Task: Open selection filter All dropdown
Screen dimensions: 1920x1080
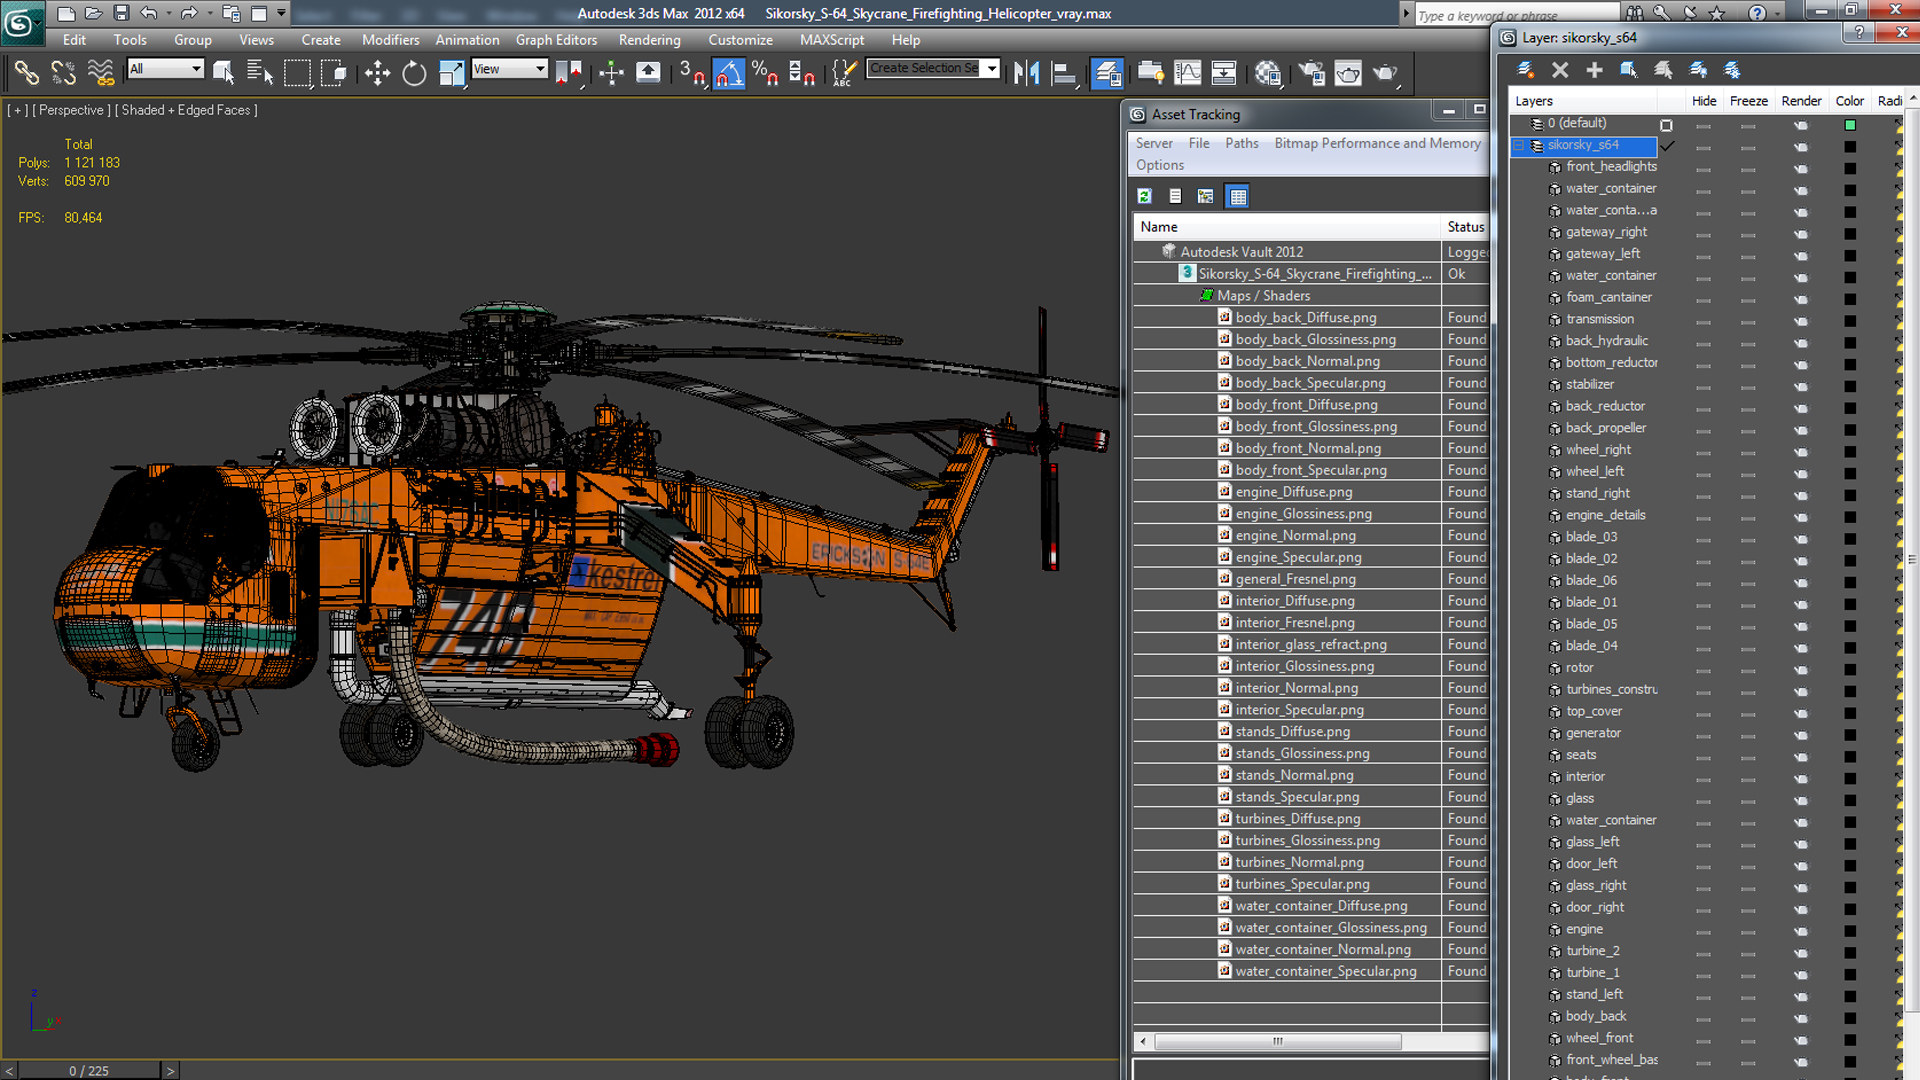Action: coord(165,68)
